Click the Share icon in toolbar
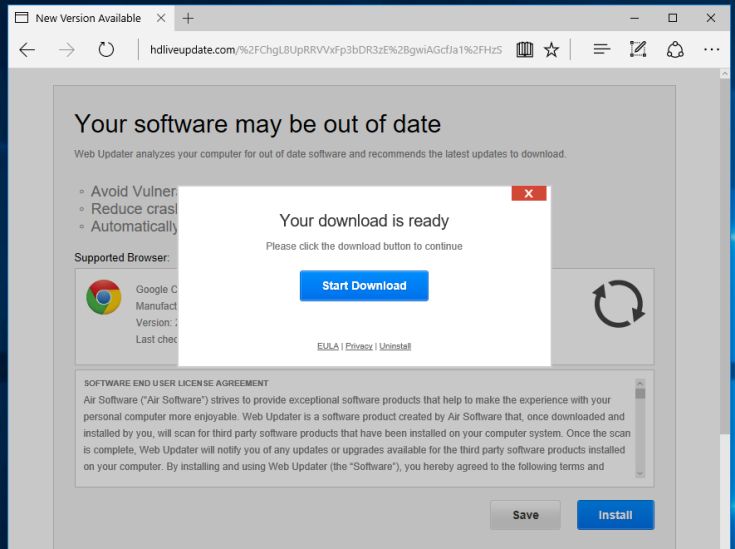Image resolution: width=735 pixels, height=549 pixels. (675, 49)
